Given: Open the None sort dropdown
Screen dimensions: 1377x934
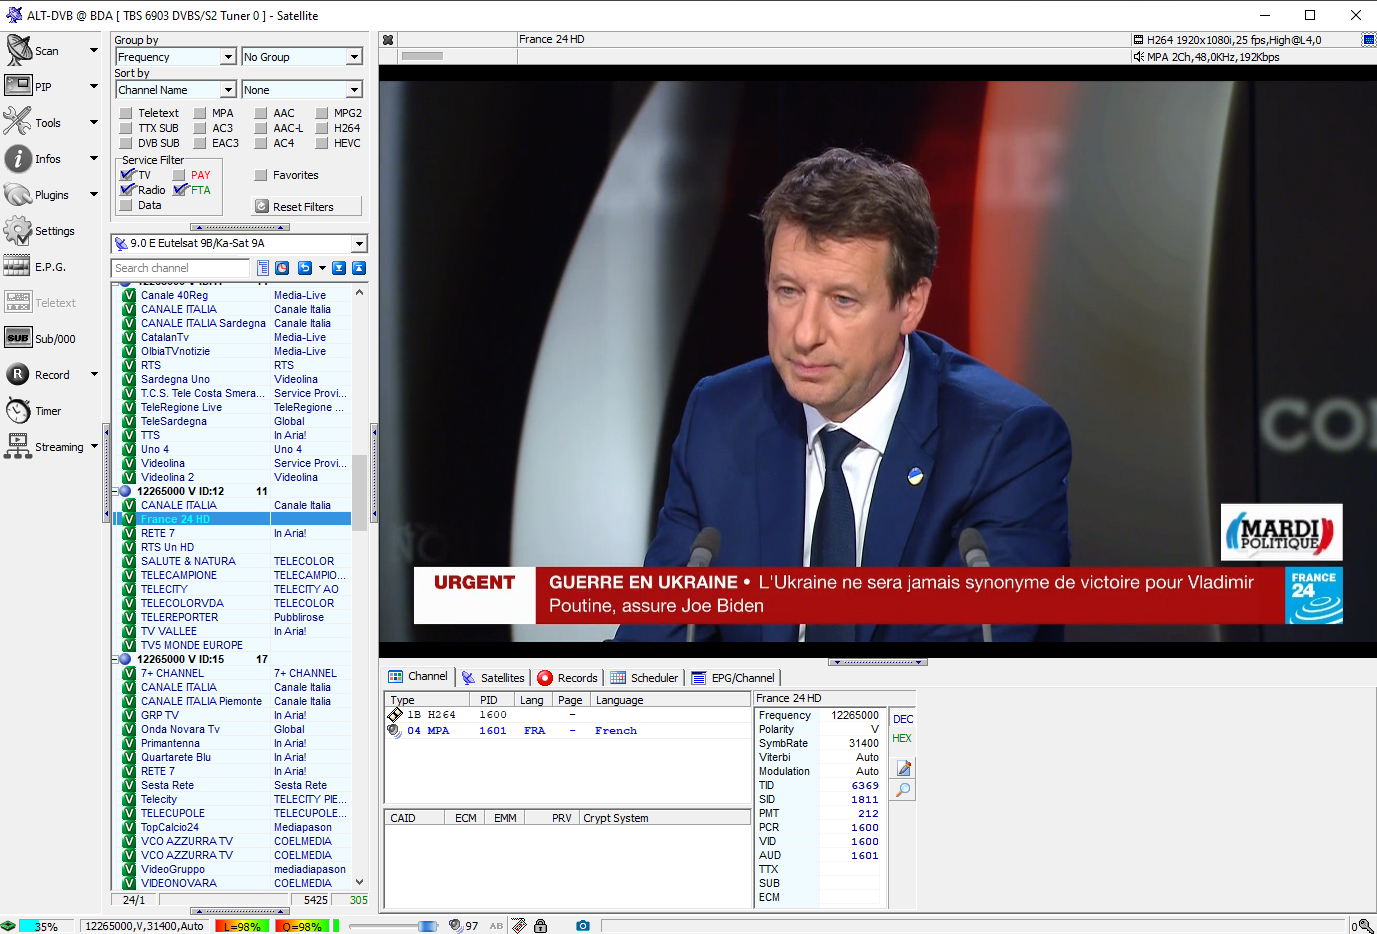Looking at the screenshot, I should (301, 90).
